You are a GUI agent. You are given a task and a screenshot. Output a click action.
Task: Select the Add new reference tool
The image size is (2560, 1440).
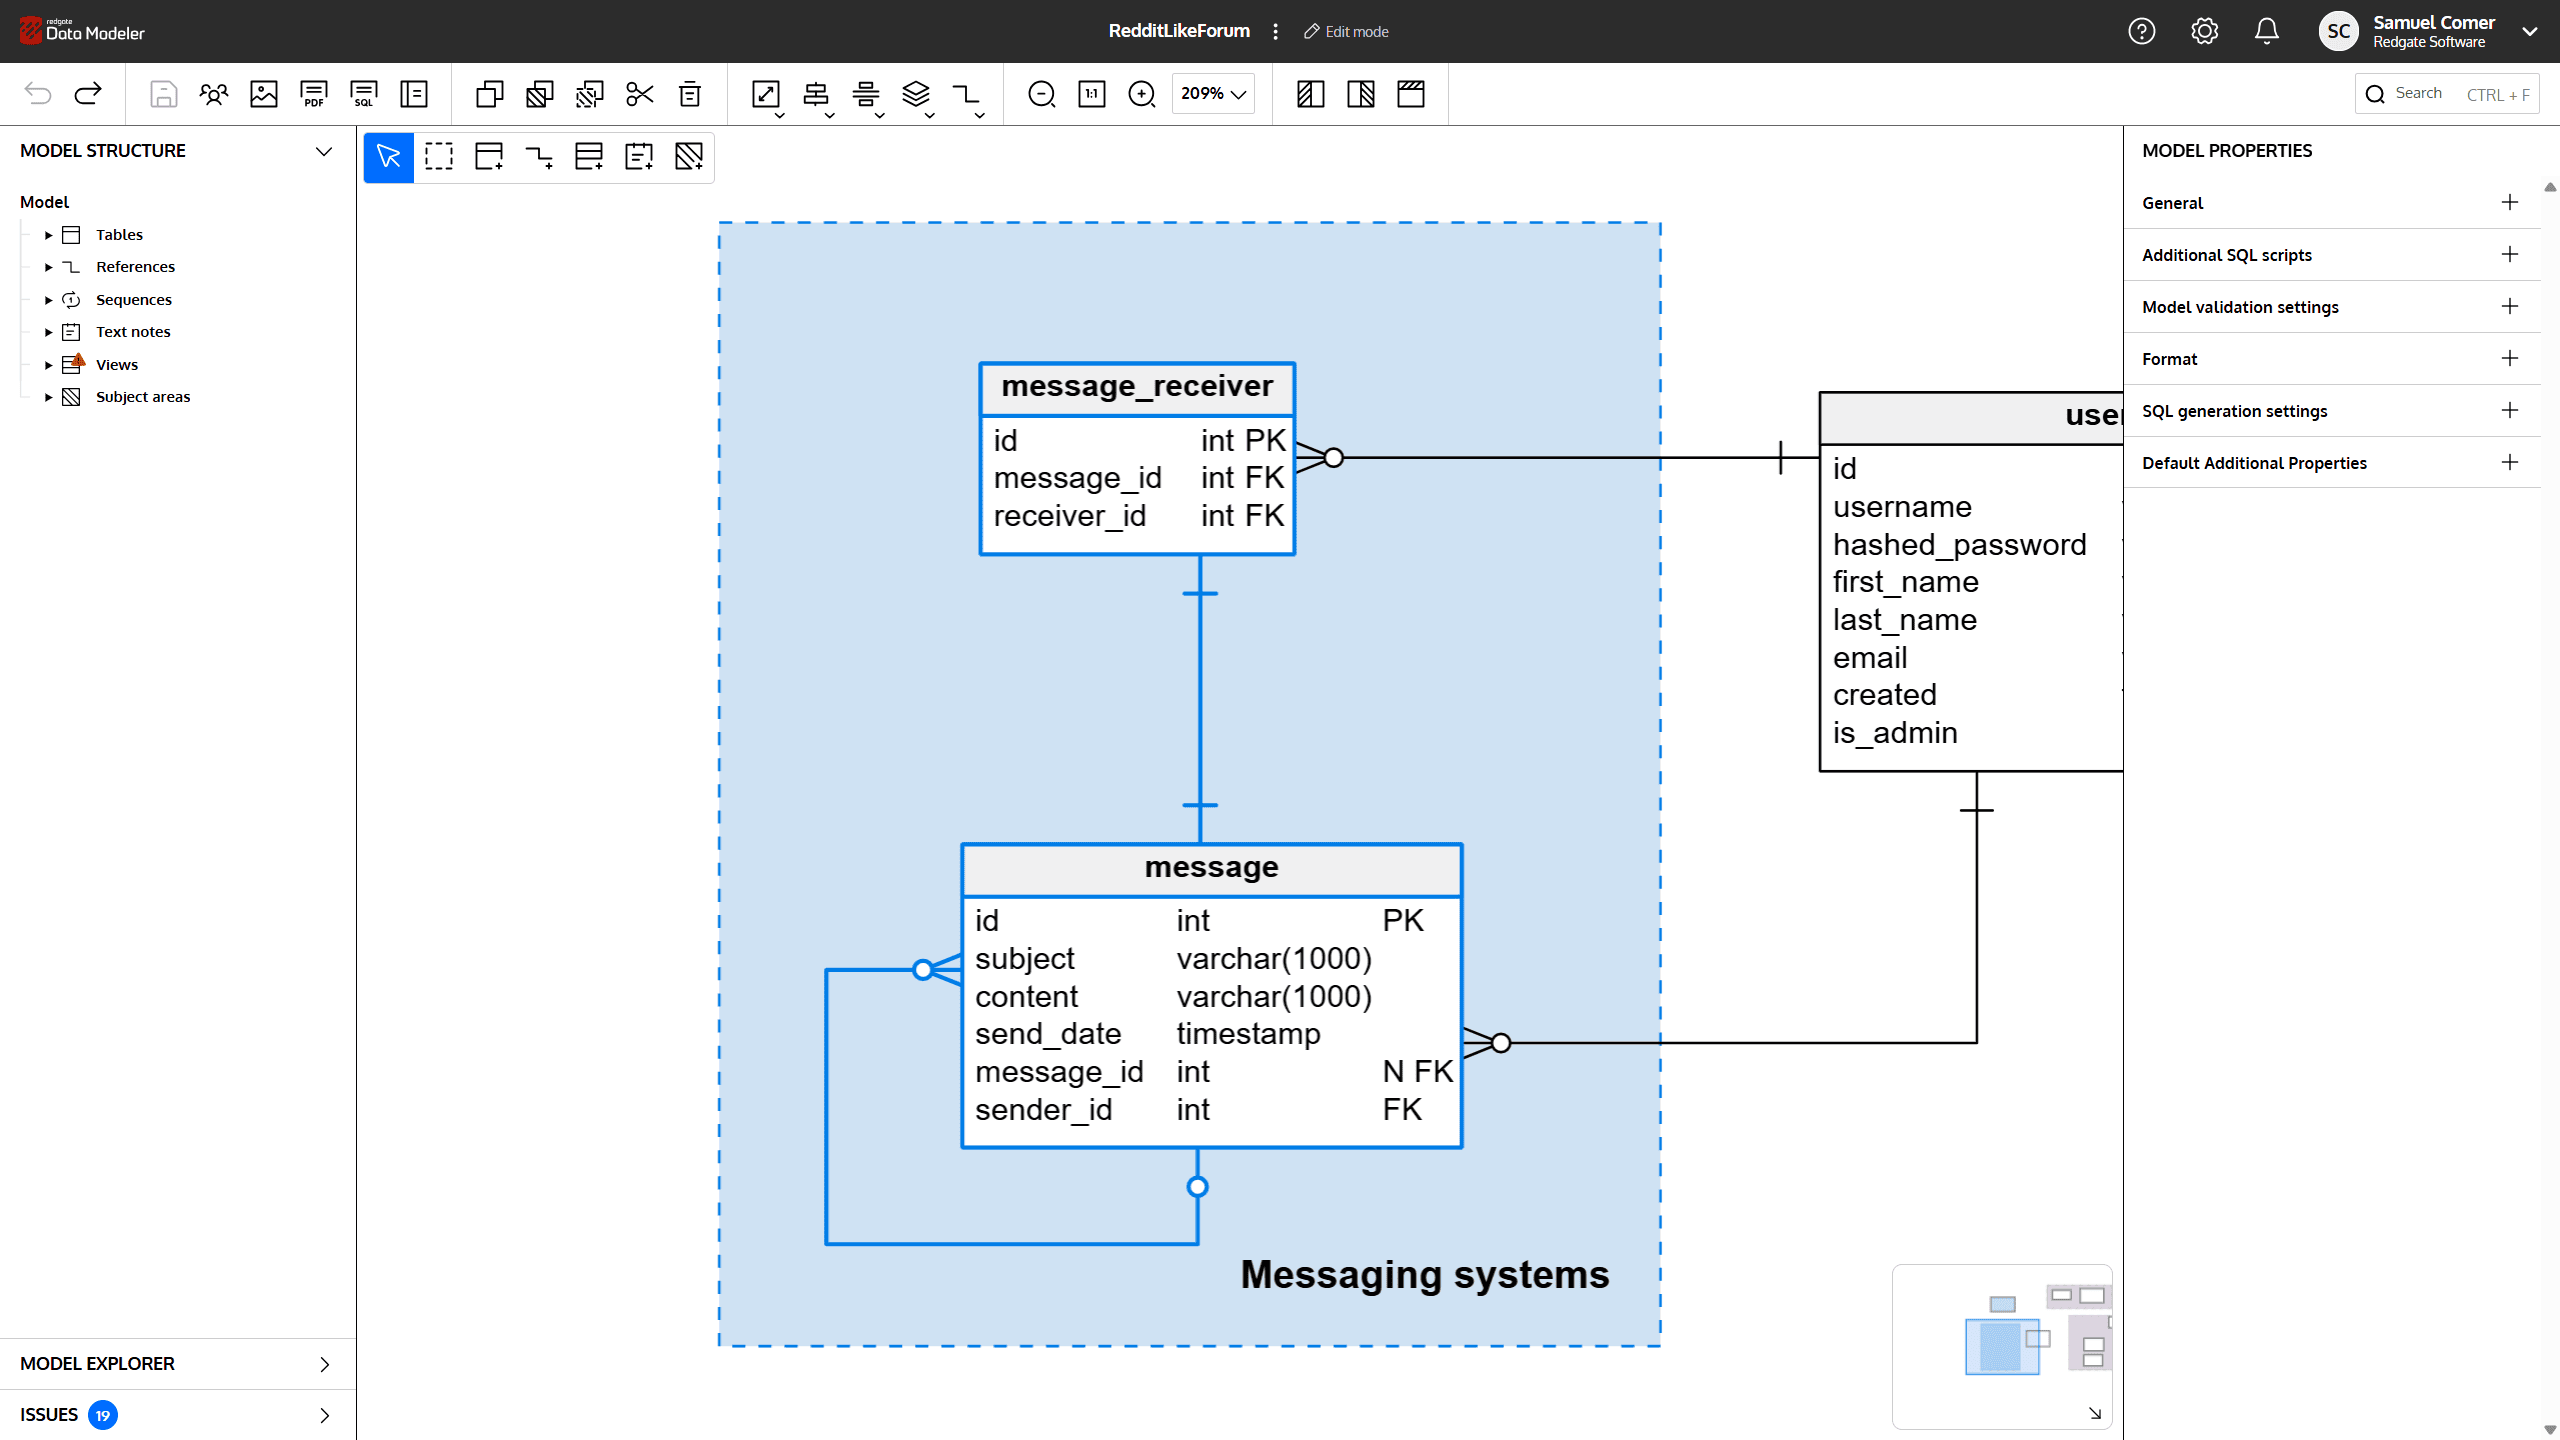(539, 157)
